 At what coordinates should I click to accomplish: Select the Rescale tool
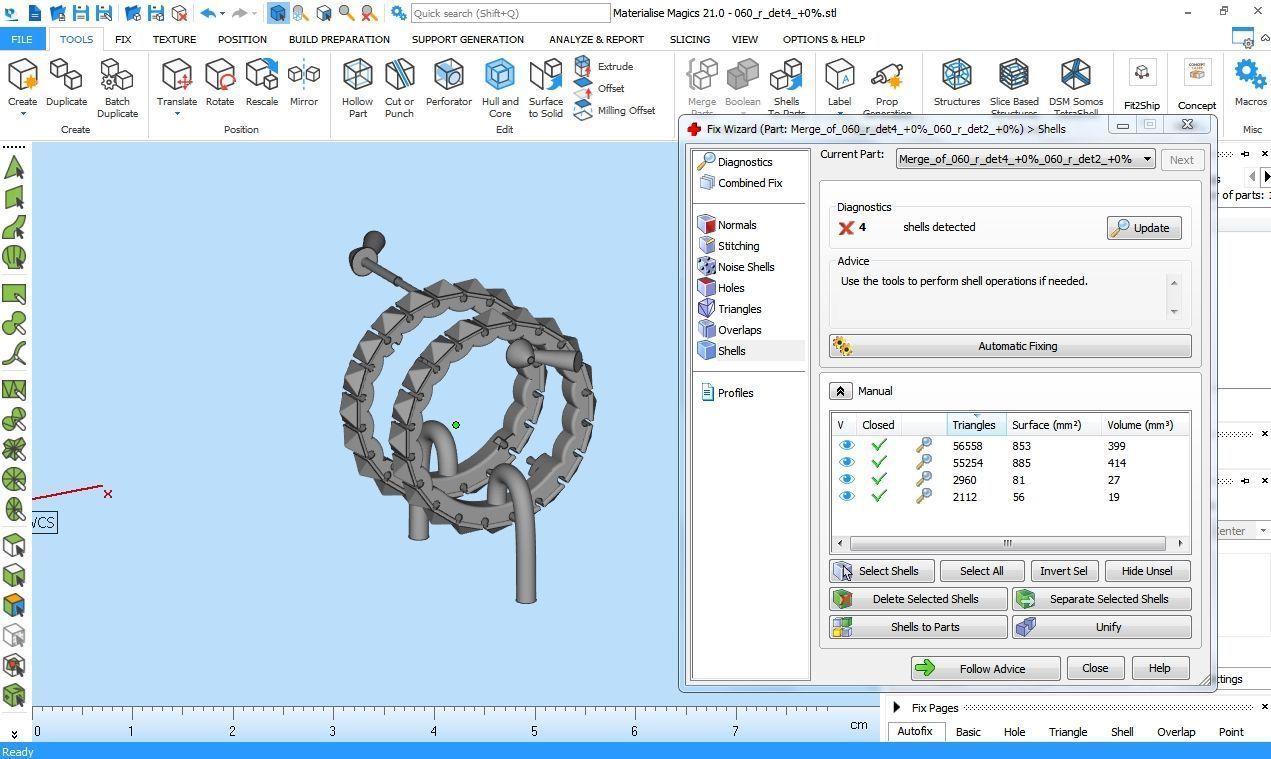point(262,83)
